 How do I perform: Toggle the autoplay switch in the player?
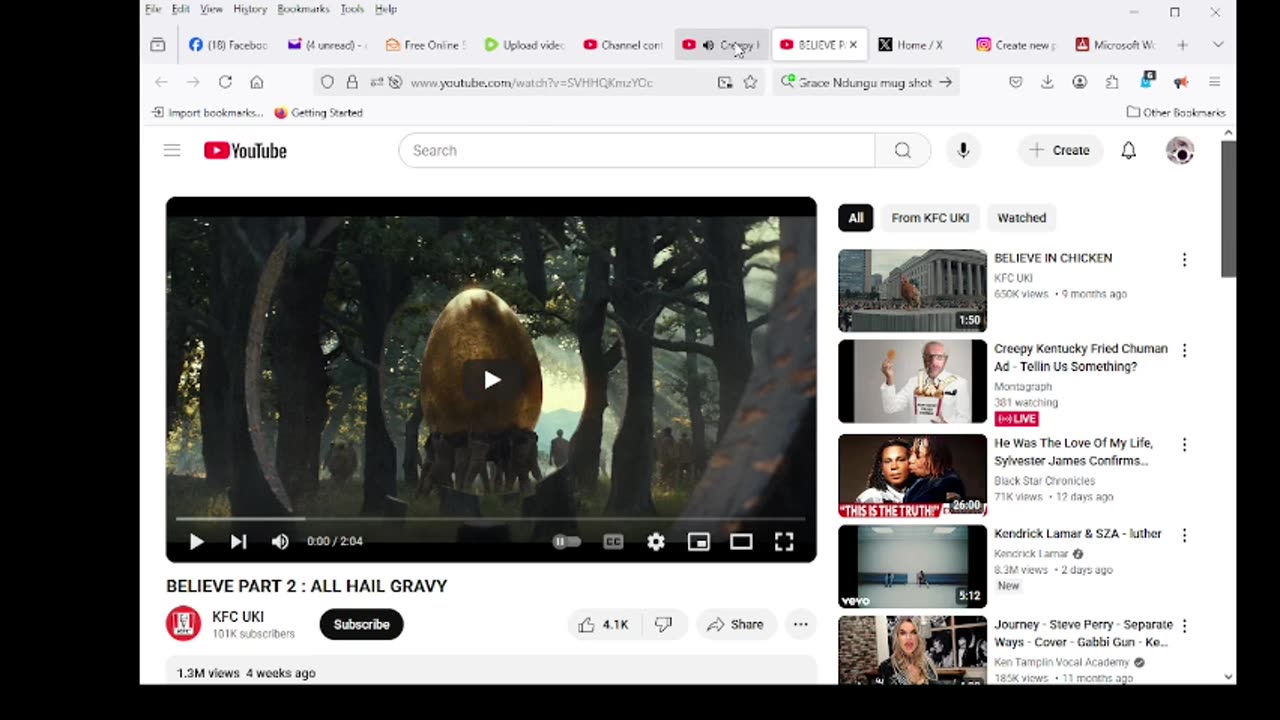coord(566,541)
